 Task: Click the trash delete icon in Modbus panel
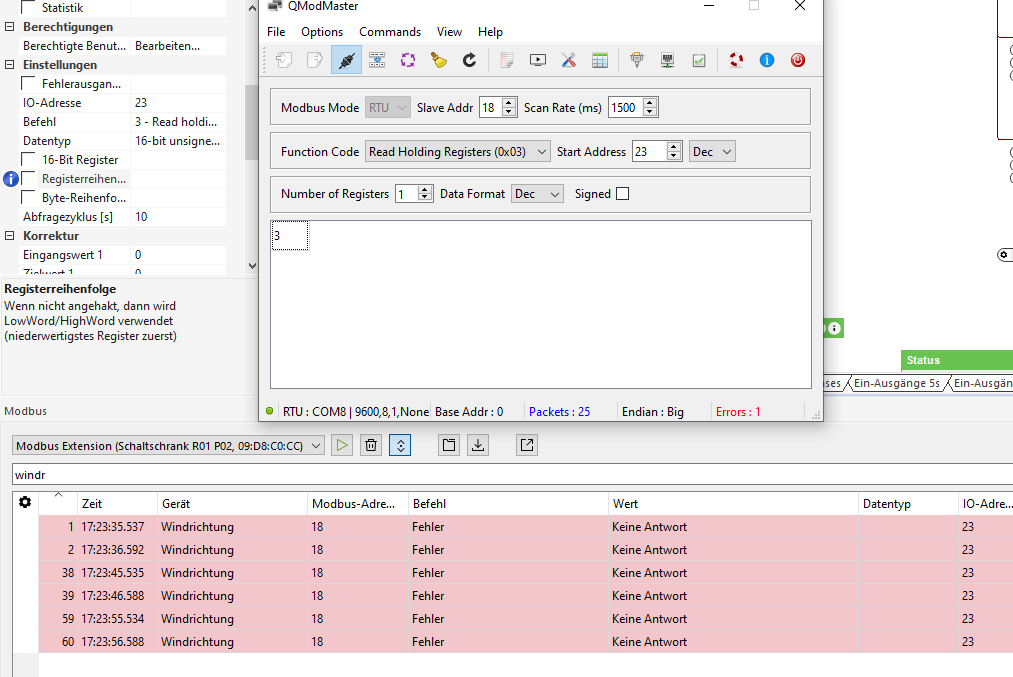pos(371,445)
